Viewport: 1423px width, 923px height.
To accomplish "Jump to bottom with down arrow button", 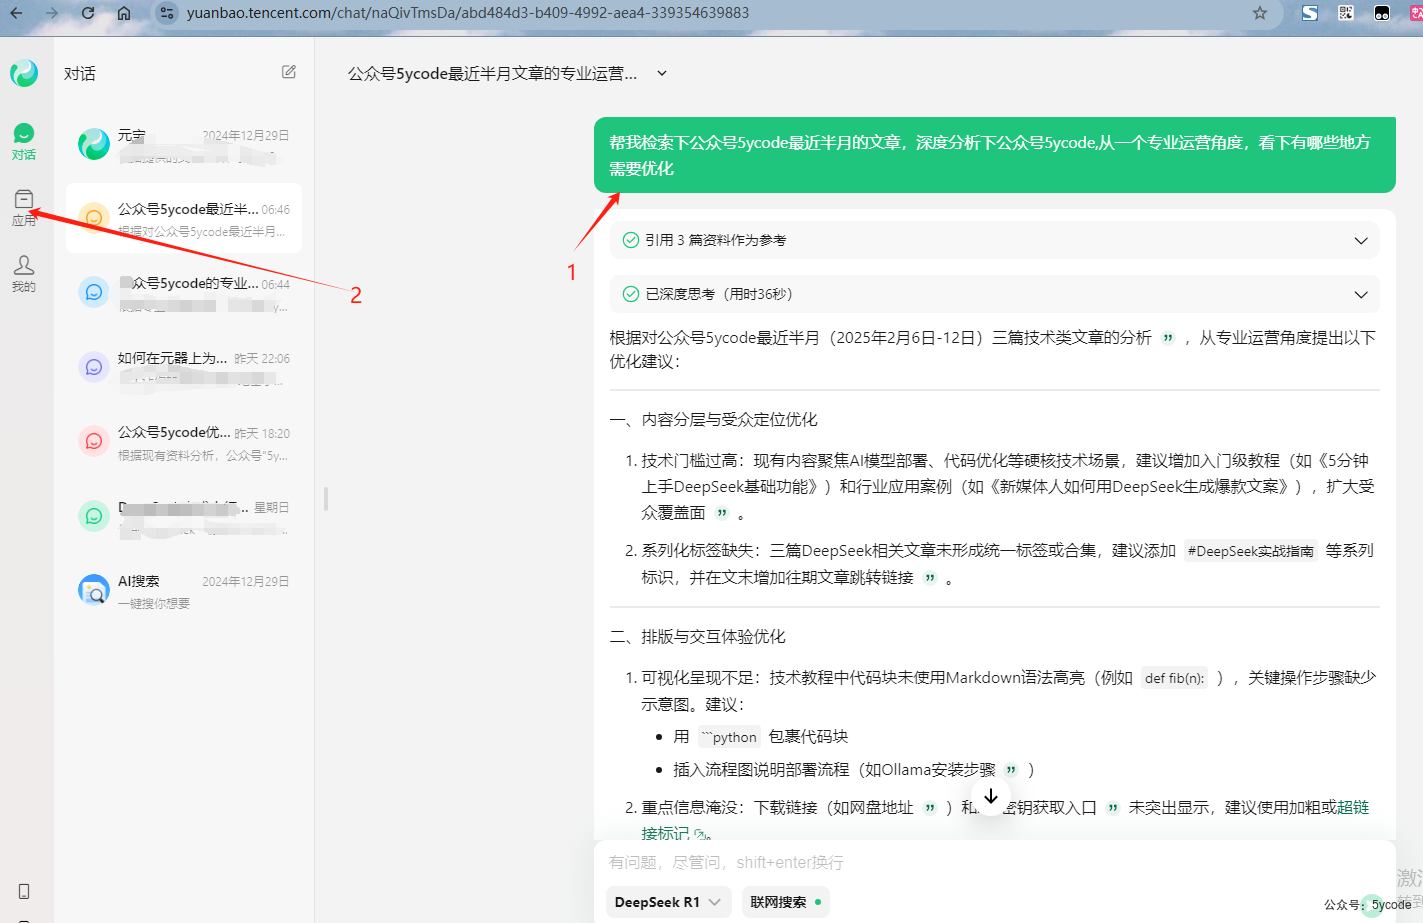I will coord(991,796).
